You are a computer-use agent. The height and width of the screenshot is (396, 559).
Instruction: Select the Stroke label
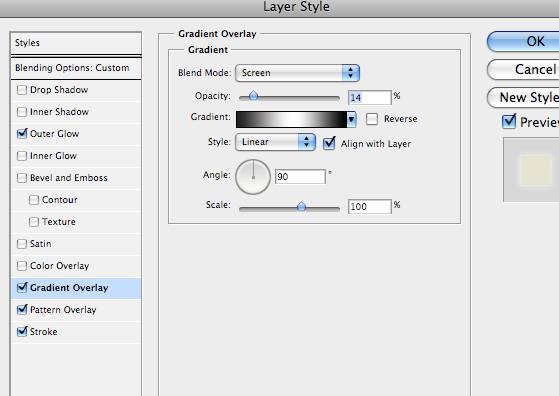coord(43,332)
